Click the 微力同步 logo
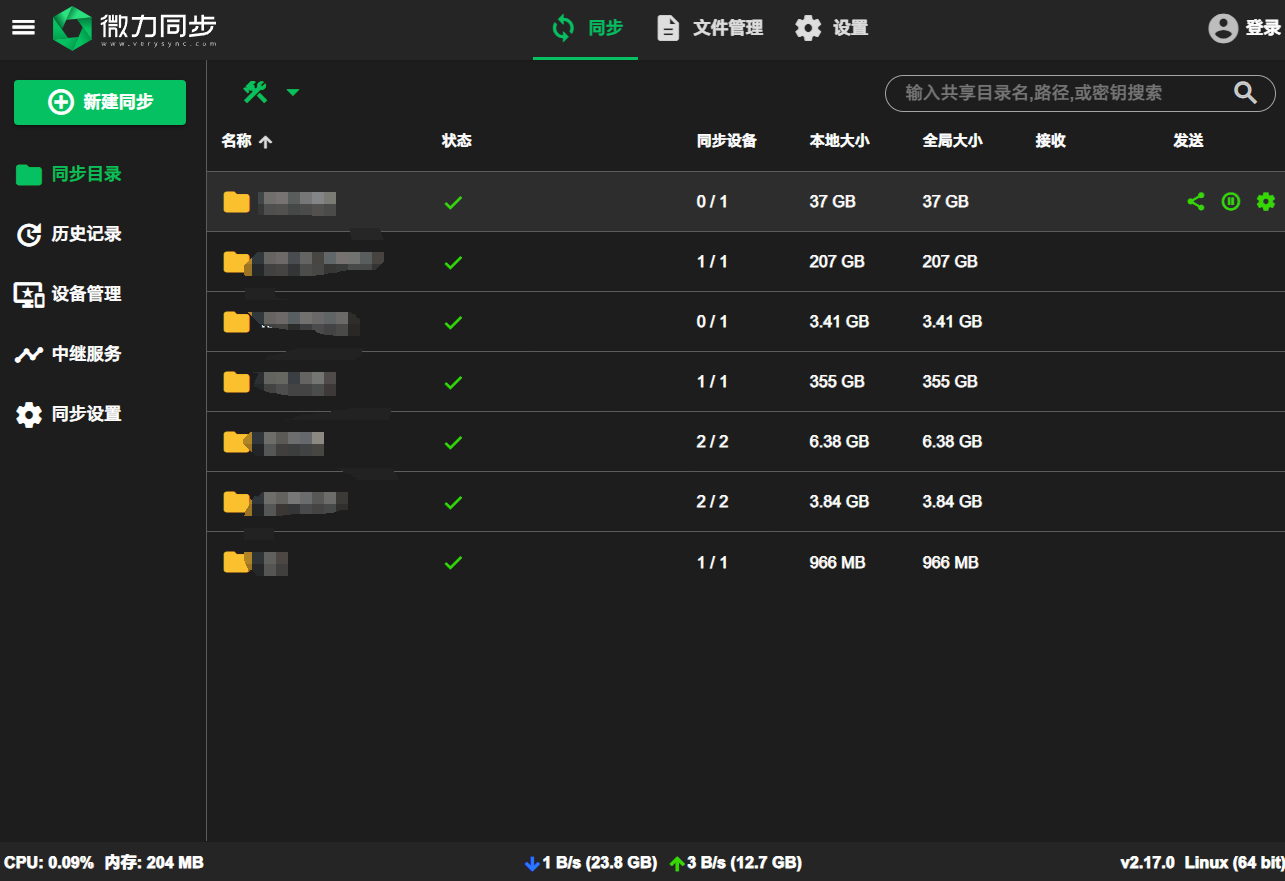 (x=135, y=28)
